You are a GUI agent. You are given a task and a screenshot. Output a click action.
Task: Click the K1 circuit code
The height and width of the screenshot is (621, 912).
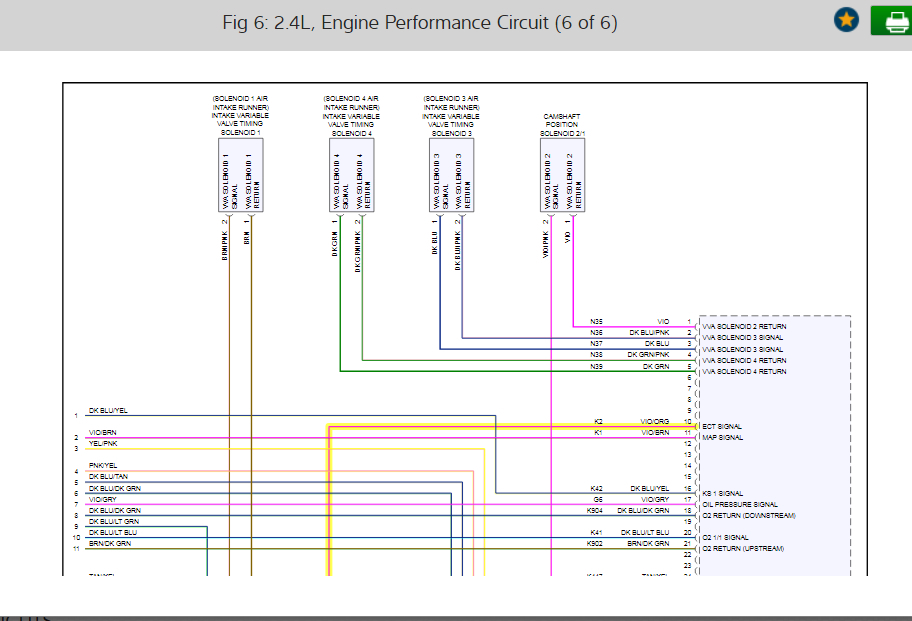598,433
